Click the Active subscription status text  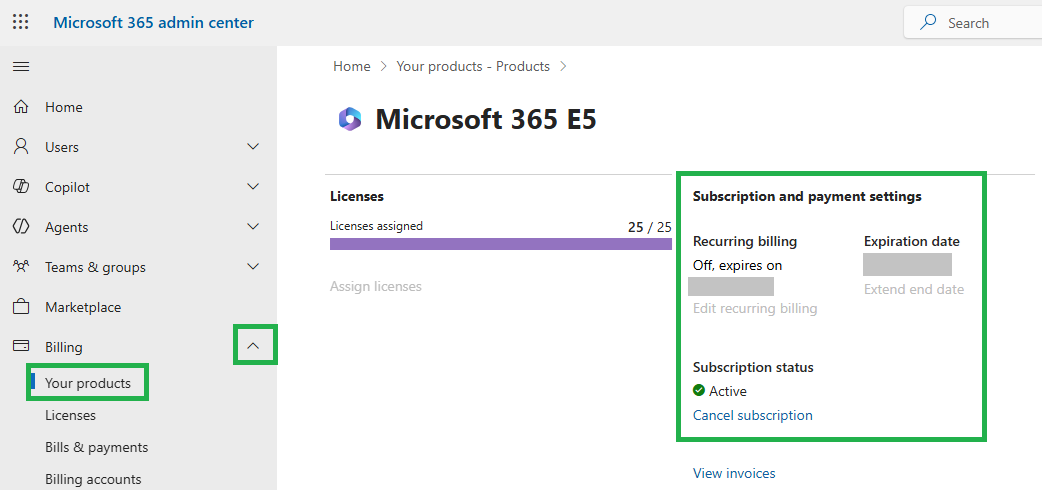click(x=728, y=391)
